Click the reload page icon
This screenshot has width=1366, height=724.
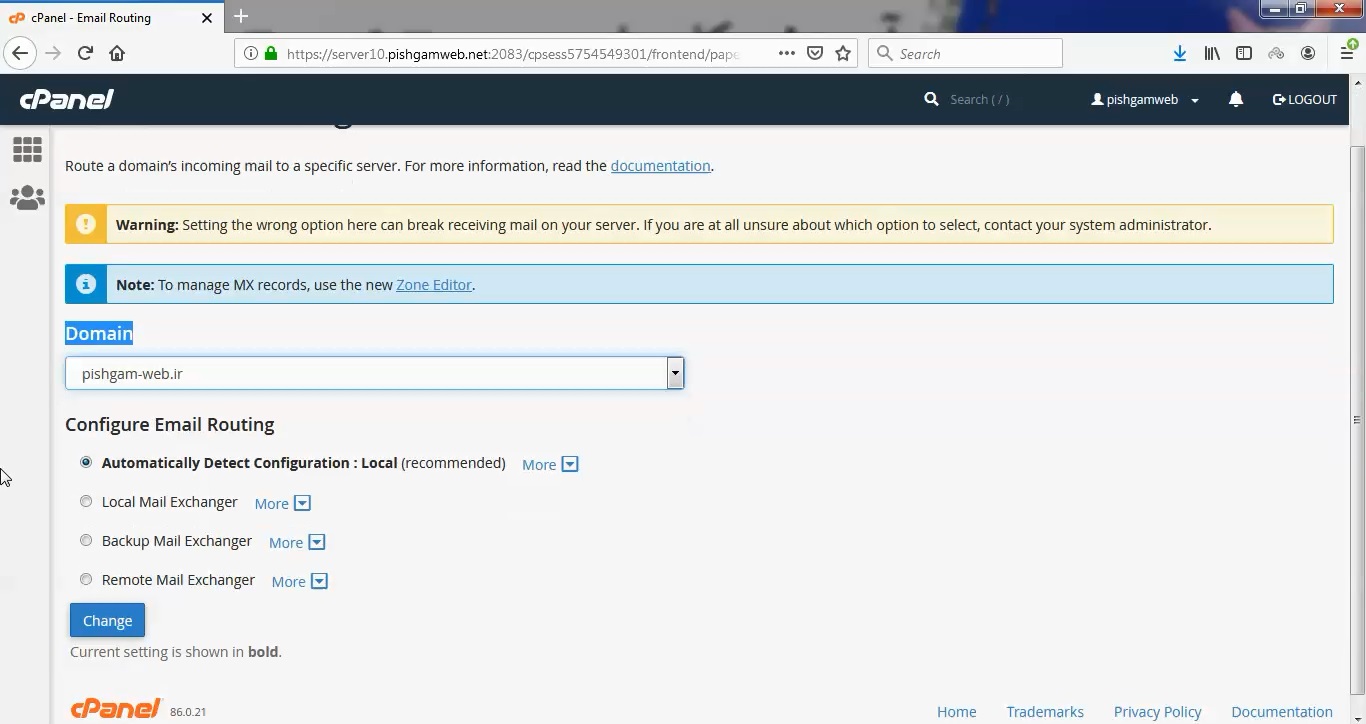tap(85, 53)
